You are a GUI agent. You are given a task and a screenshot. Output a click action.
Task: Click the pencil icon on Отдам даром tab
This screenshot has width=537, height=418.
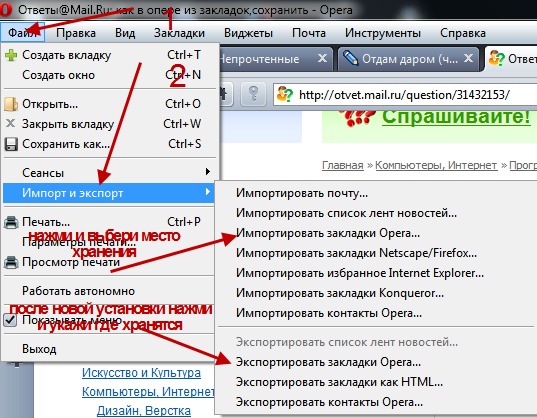coord(350,58)
